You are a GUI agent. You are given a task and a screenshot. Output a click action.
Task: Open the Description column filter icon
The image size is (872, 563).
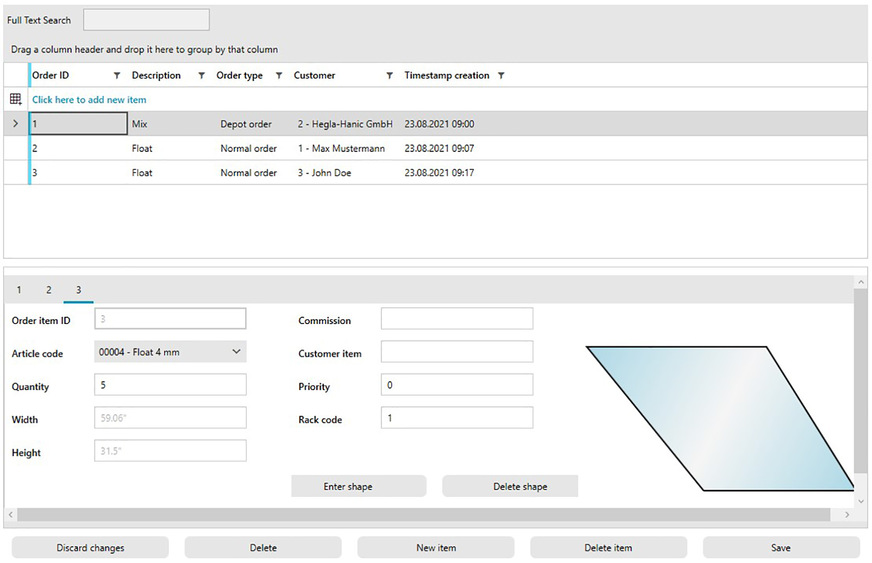(x=201, y=76)
